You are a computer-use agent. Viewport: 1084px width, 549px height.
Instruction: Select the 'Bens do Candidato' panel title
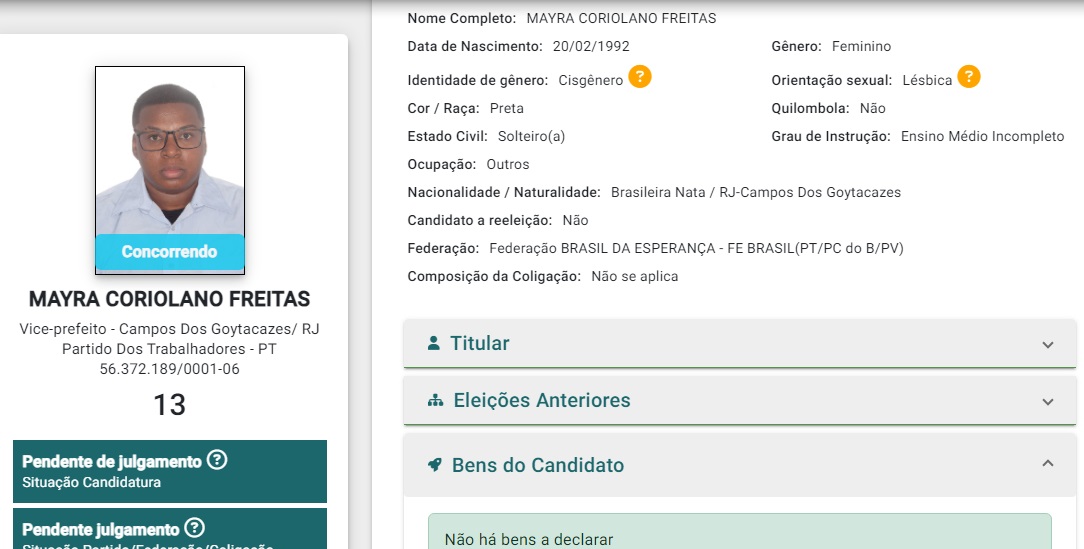pyautogui.click(x=537, y=465)
